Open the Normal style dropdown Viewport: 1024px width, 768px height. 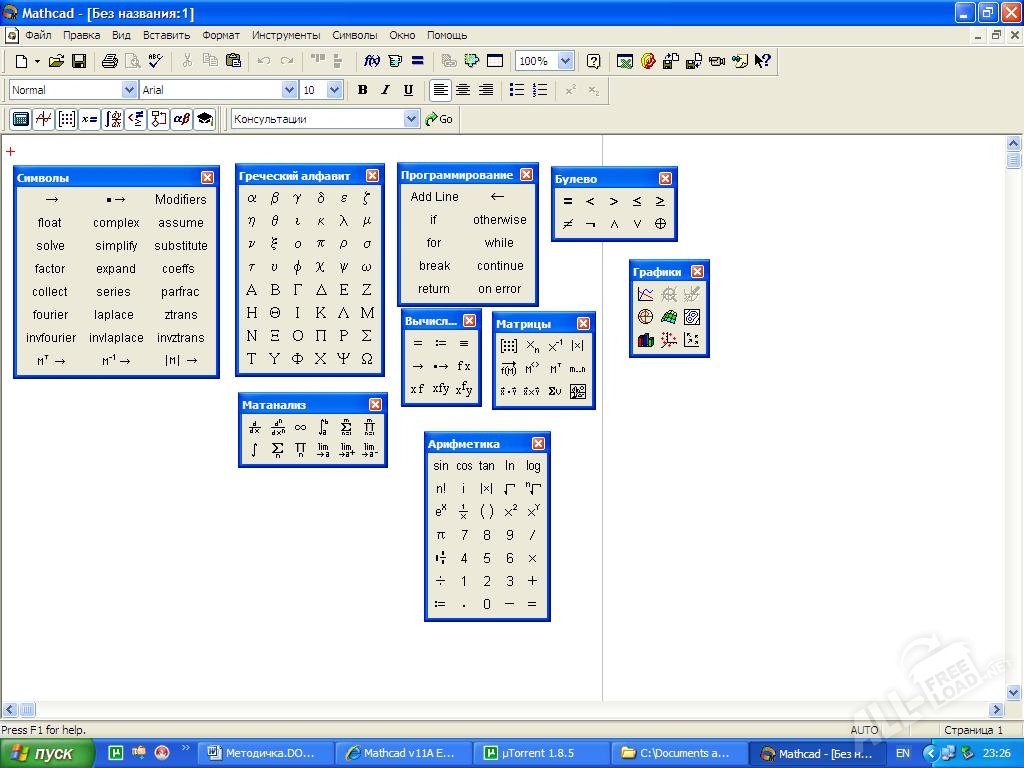pos(129,90)
